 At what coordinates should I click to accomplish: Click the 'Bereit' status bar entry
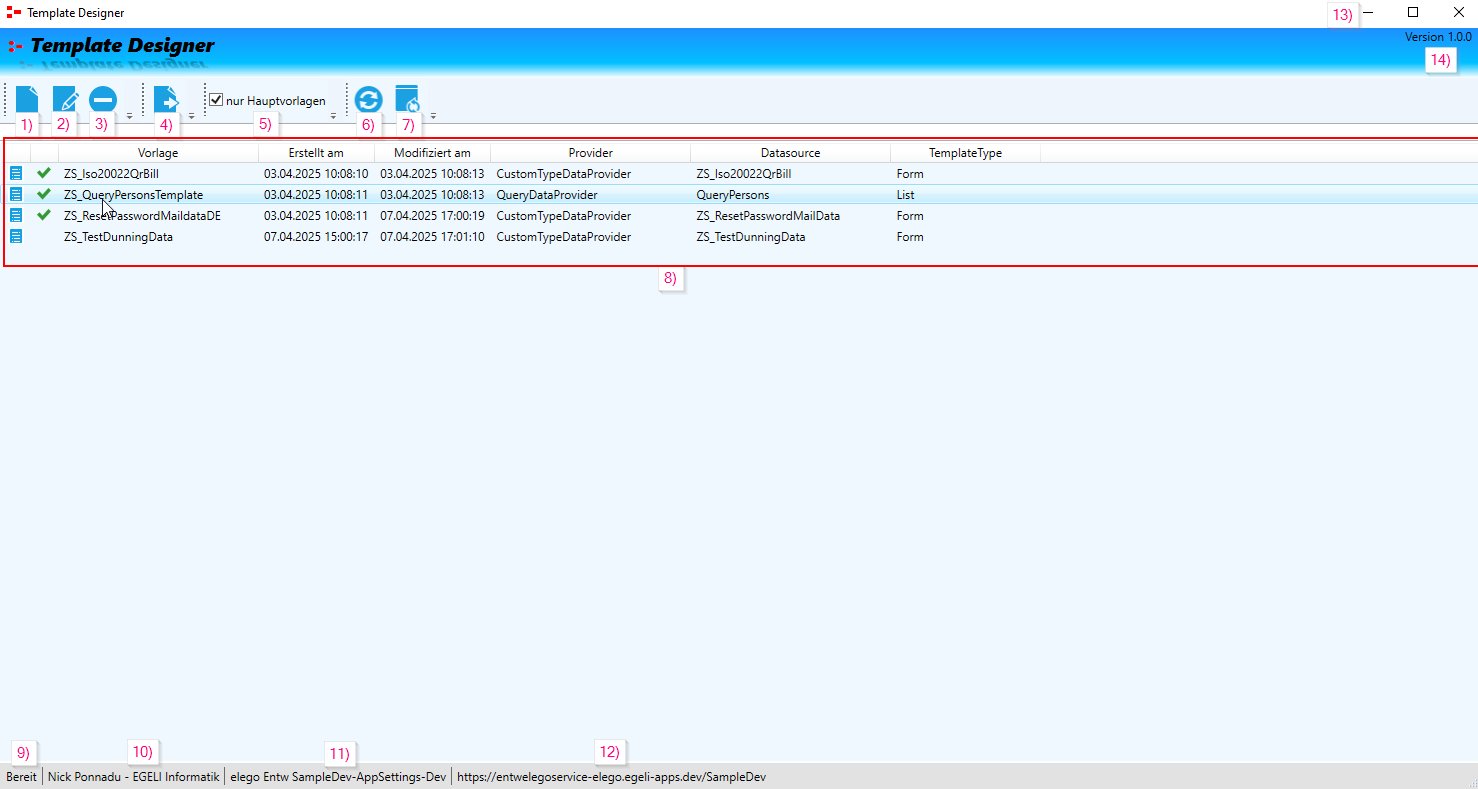tap(22, 777)
